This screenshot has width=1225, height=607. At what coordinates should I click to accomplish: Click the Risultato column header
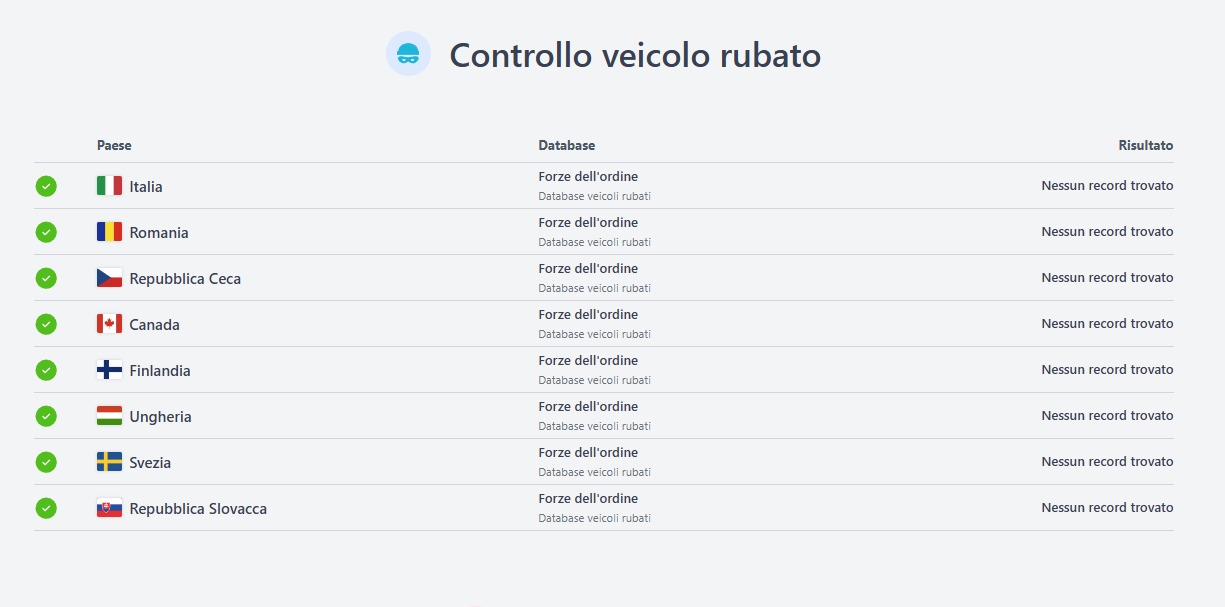click(x=1145, y=146)
